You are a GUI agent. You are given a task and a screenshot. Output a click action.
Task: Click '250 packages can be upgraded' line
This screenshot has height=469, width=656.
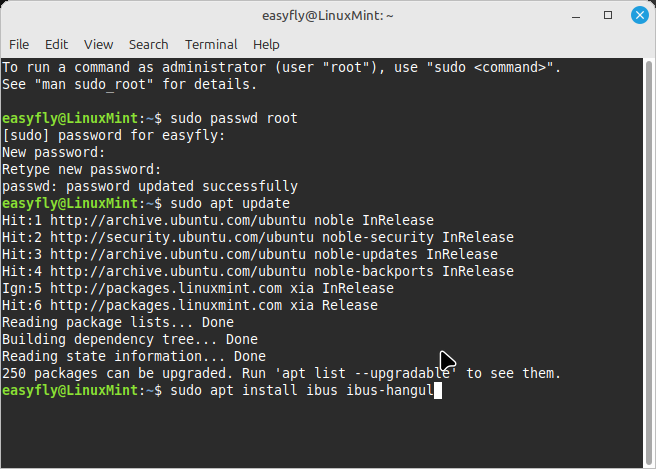pyautogui.click(x=282, y=373)
